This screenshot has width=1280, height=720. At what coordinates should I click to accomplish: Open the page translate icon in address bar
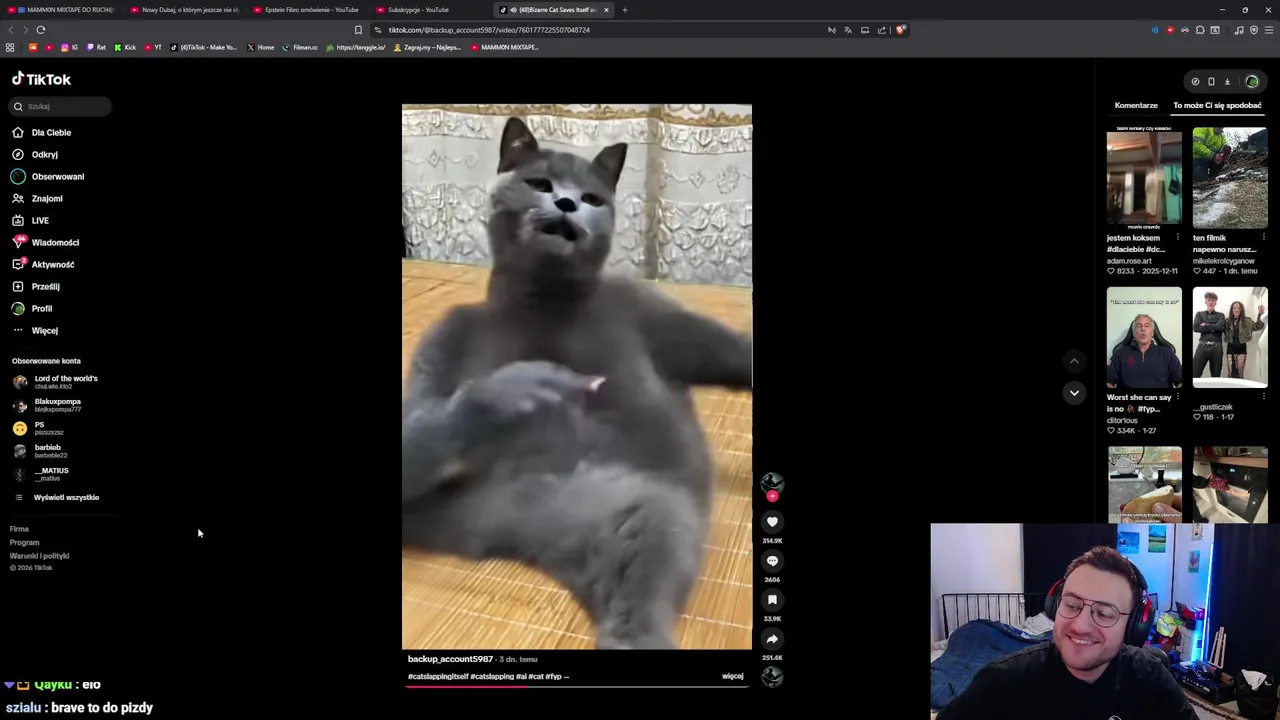tap(848, 30)
